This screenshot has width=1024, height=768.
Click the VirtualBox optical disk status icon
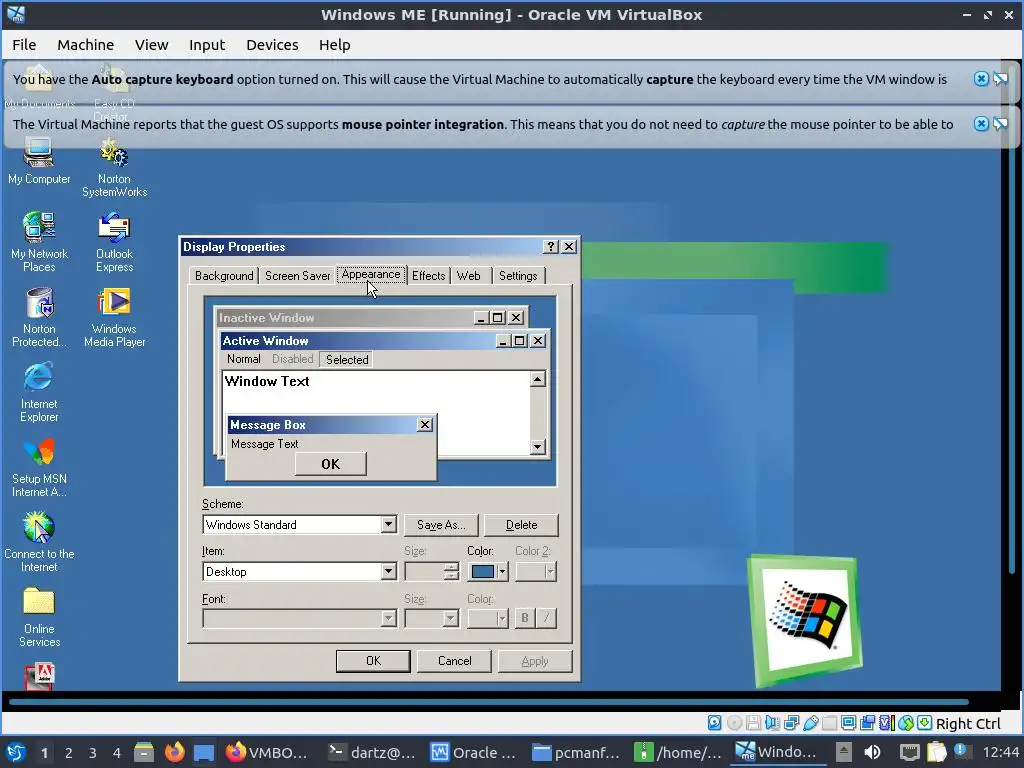point(735,722)
